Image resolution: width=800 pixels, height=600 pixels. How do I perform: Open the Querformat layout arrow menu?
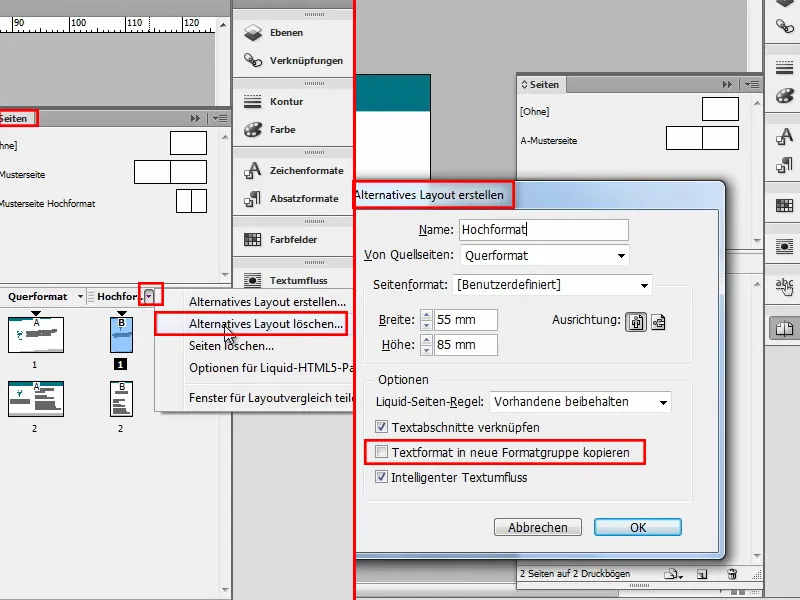click(x=80, y=296)
